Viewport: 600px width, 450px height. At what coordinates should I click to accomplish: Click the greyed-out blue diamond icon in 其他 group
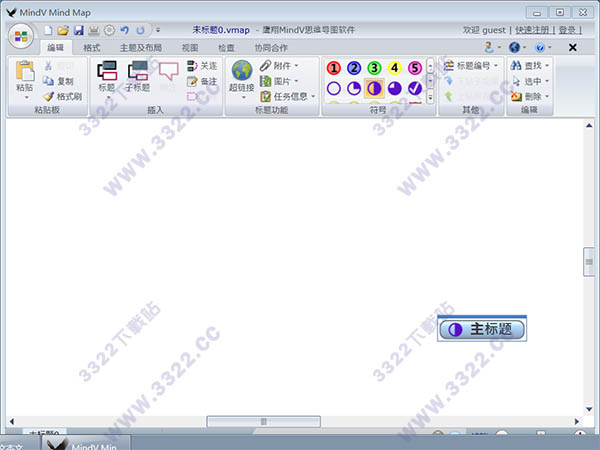[x=449, y=80]
